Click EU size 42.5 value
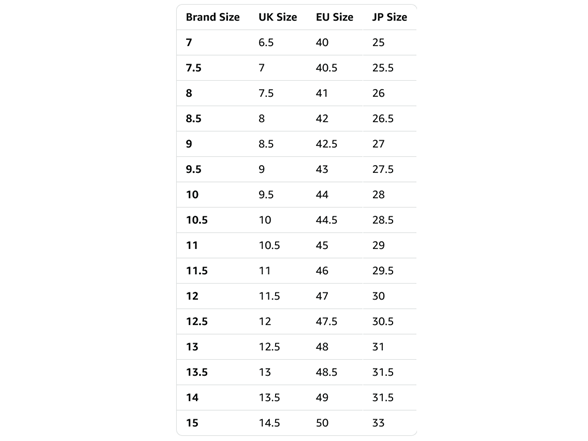Screen dimensions: 588x441 tap(326, 144)
